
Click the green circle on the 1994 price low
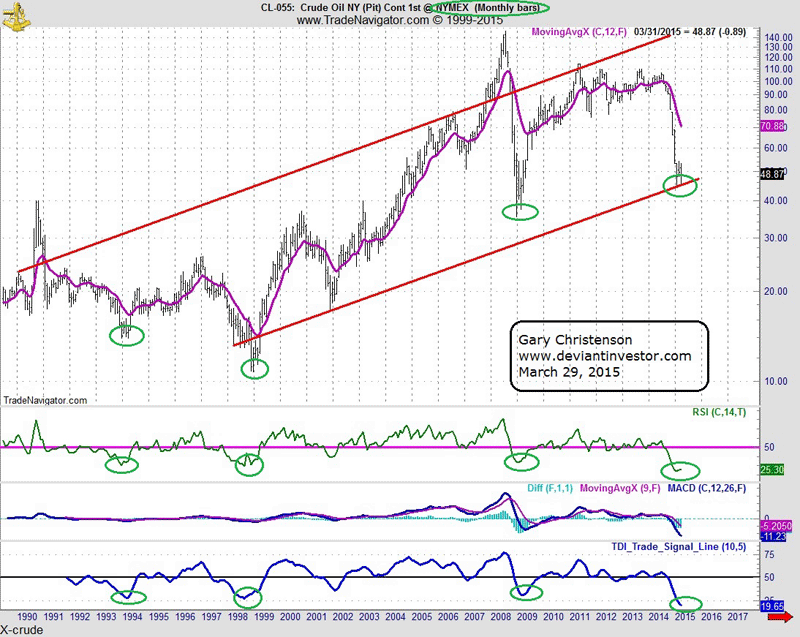click(126, 335)
